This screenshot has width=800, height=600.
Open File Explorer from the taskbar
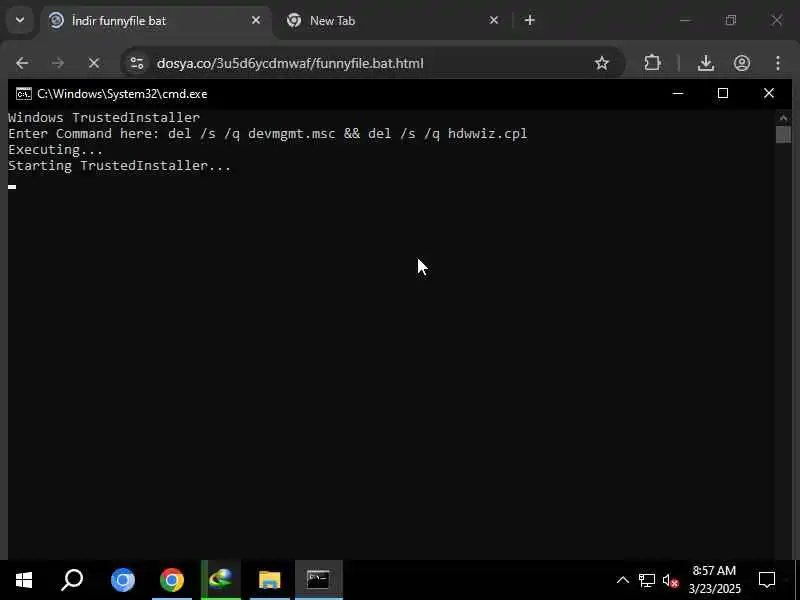(x=269, y=580)
